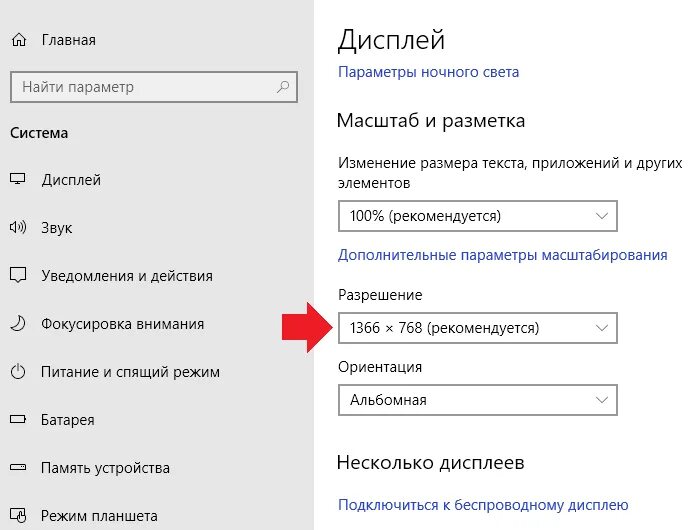The height and width of the screenshot is (530, 700).
Task: Click the Разрешение label
Action: 380,295
